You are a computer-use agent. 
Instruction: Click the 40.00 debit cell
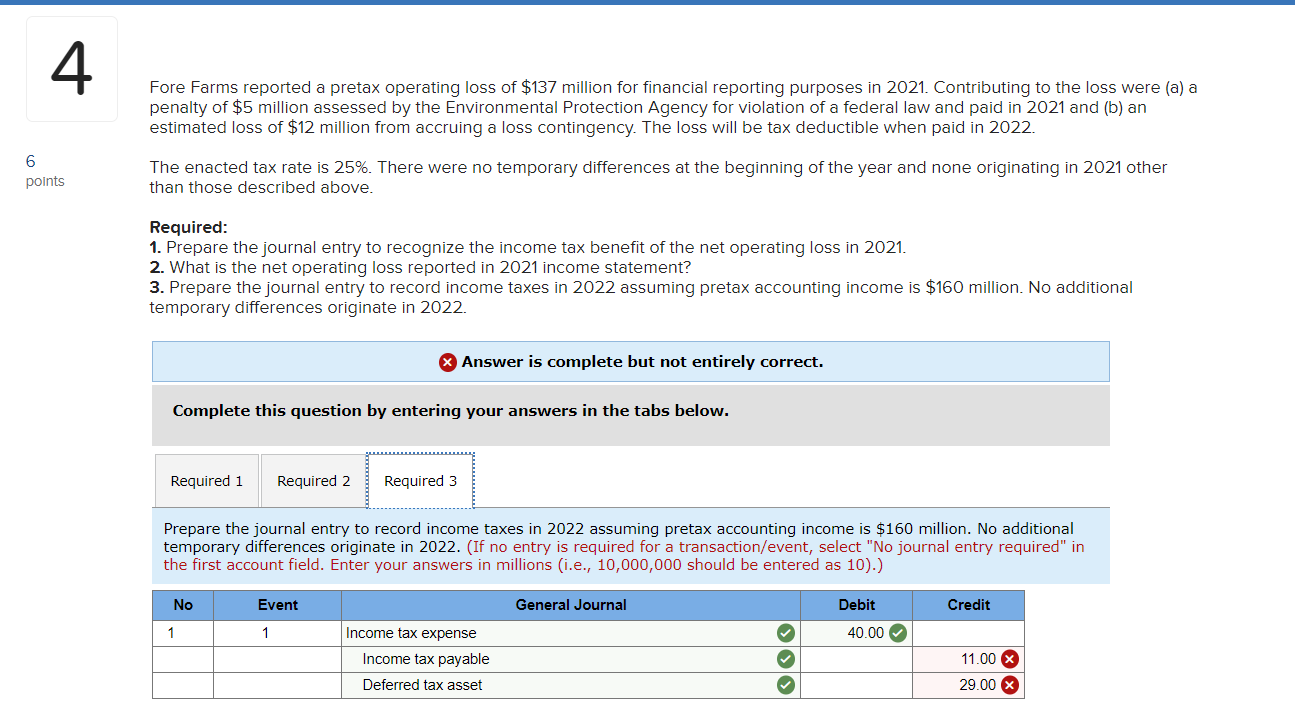pyautogui.click(x=856, y=633)
